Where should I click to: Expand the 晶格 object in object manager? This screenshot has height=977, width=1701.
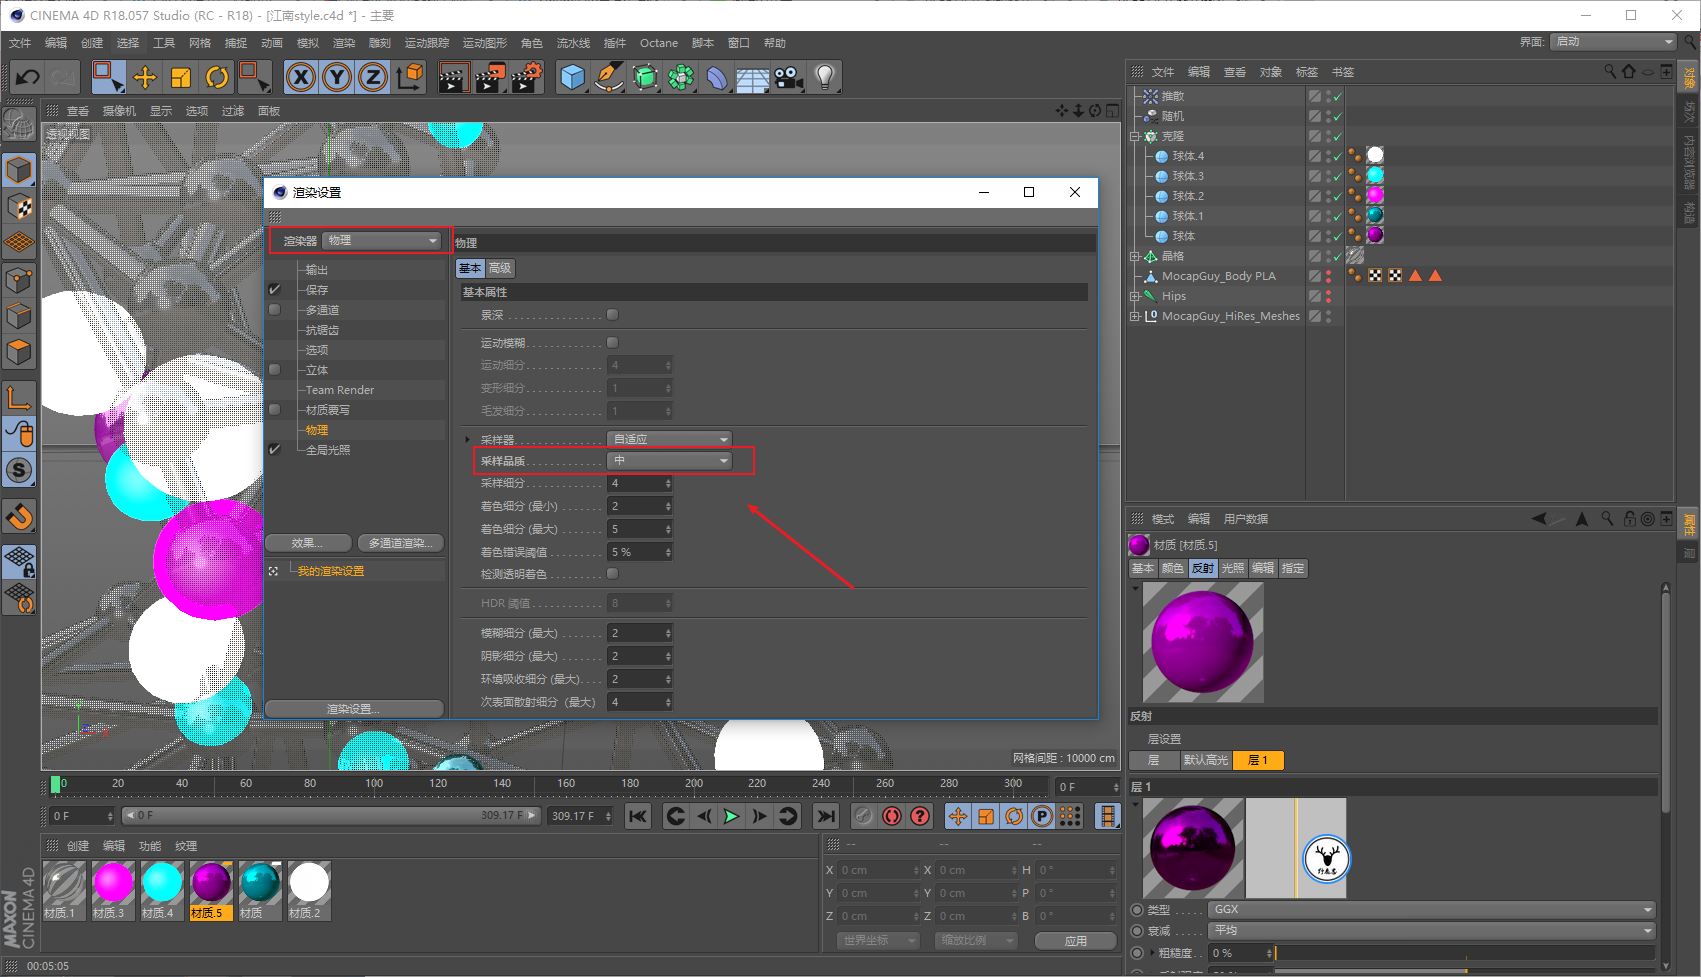[1135, 257]
